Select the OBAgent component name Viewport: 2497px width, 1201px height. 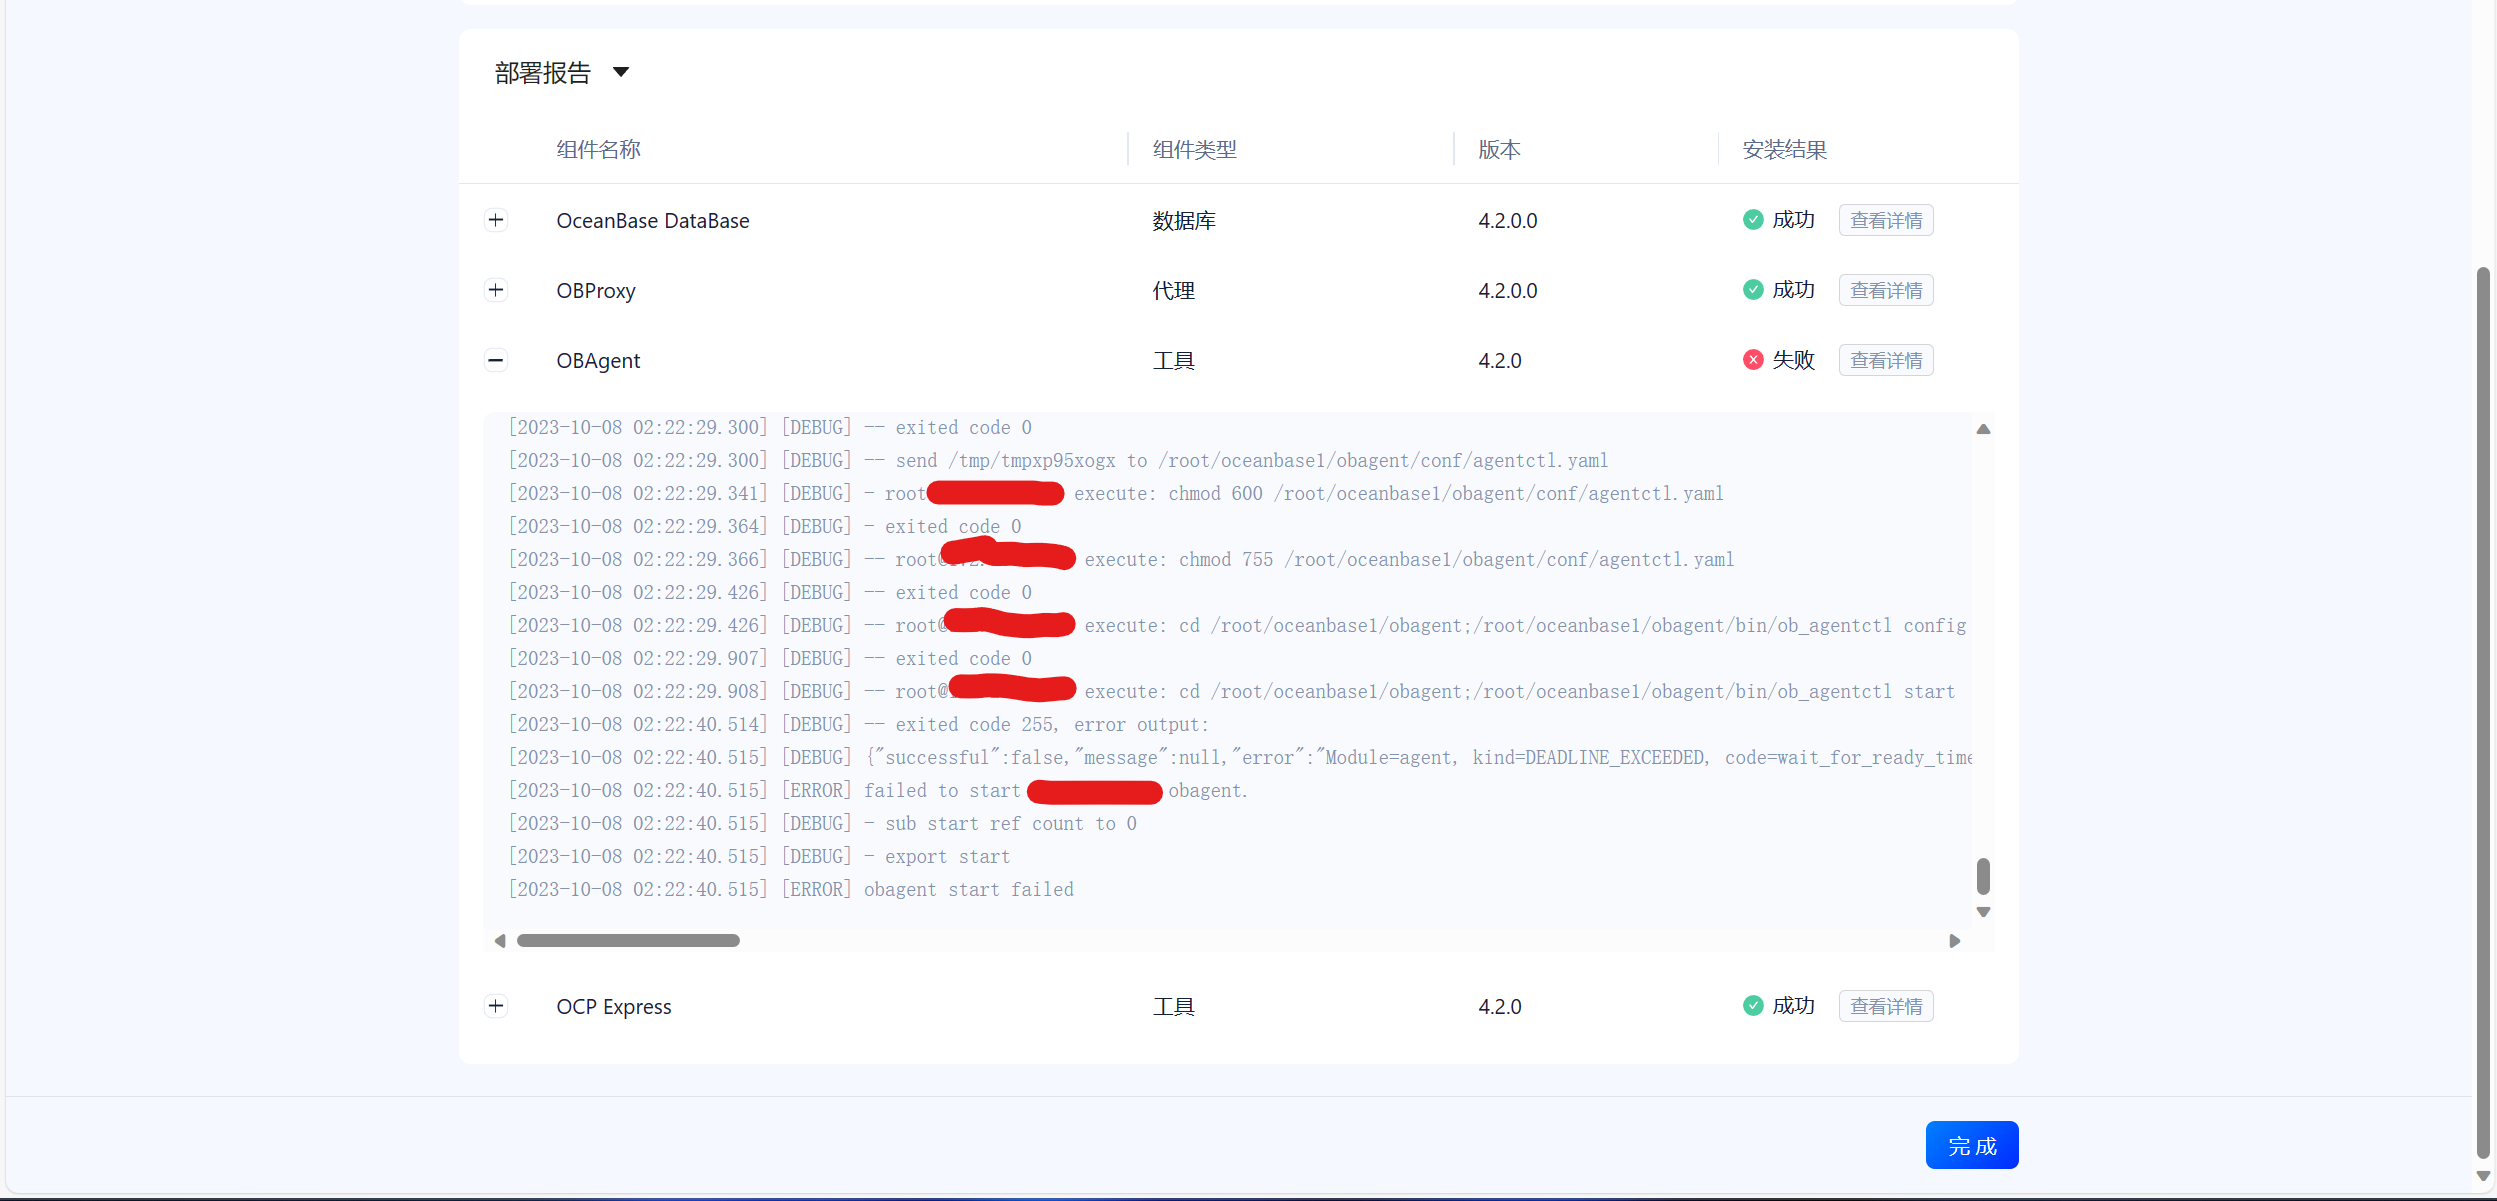598,361
